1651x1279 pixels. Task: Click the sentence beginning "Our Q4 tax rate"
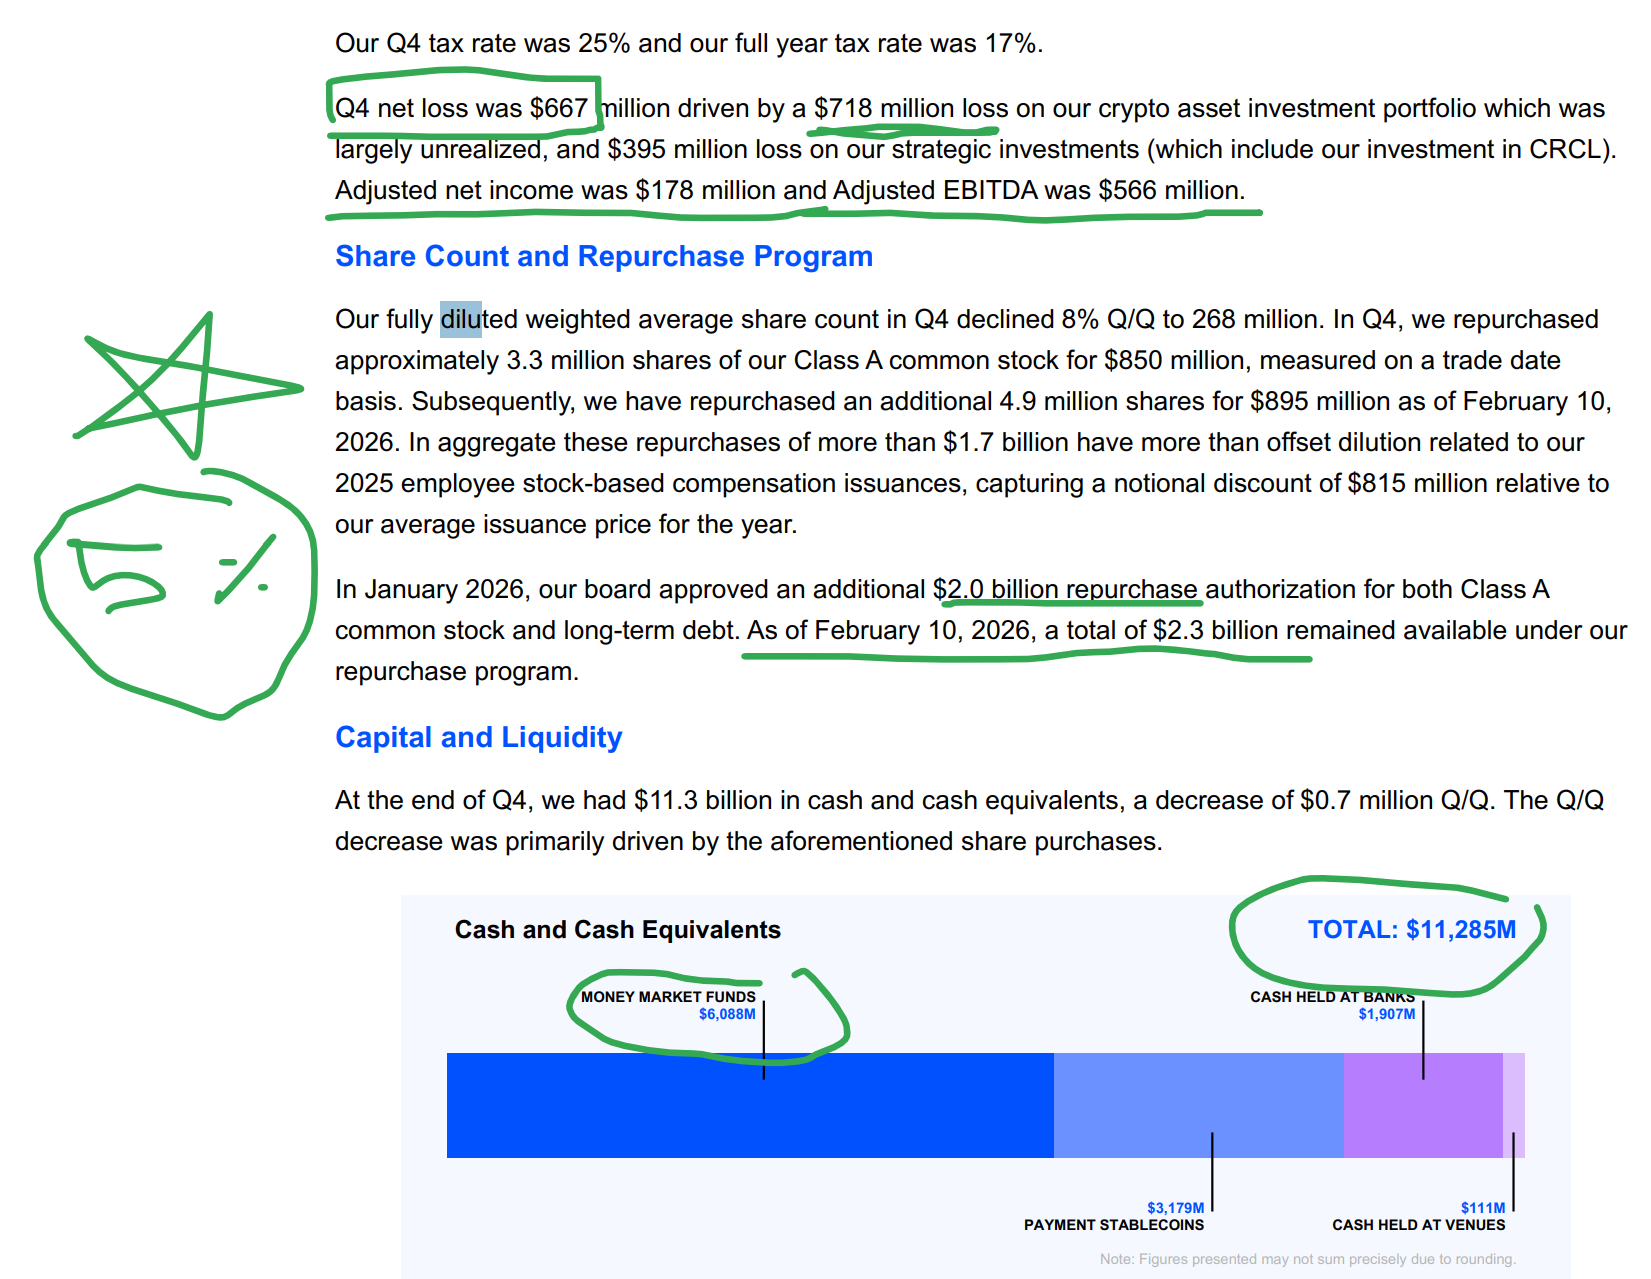coord(689,43)
